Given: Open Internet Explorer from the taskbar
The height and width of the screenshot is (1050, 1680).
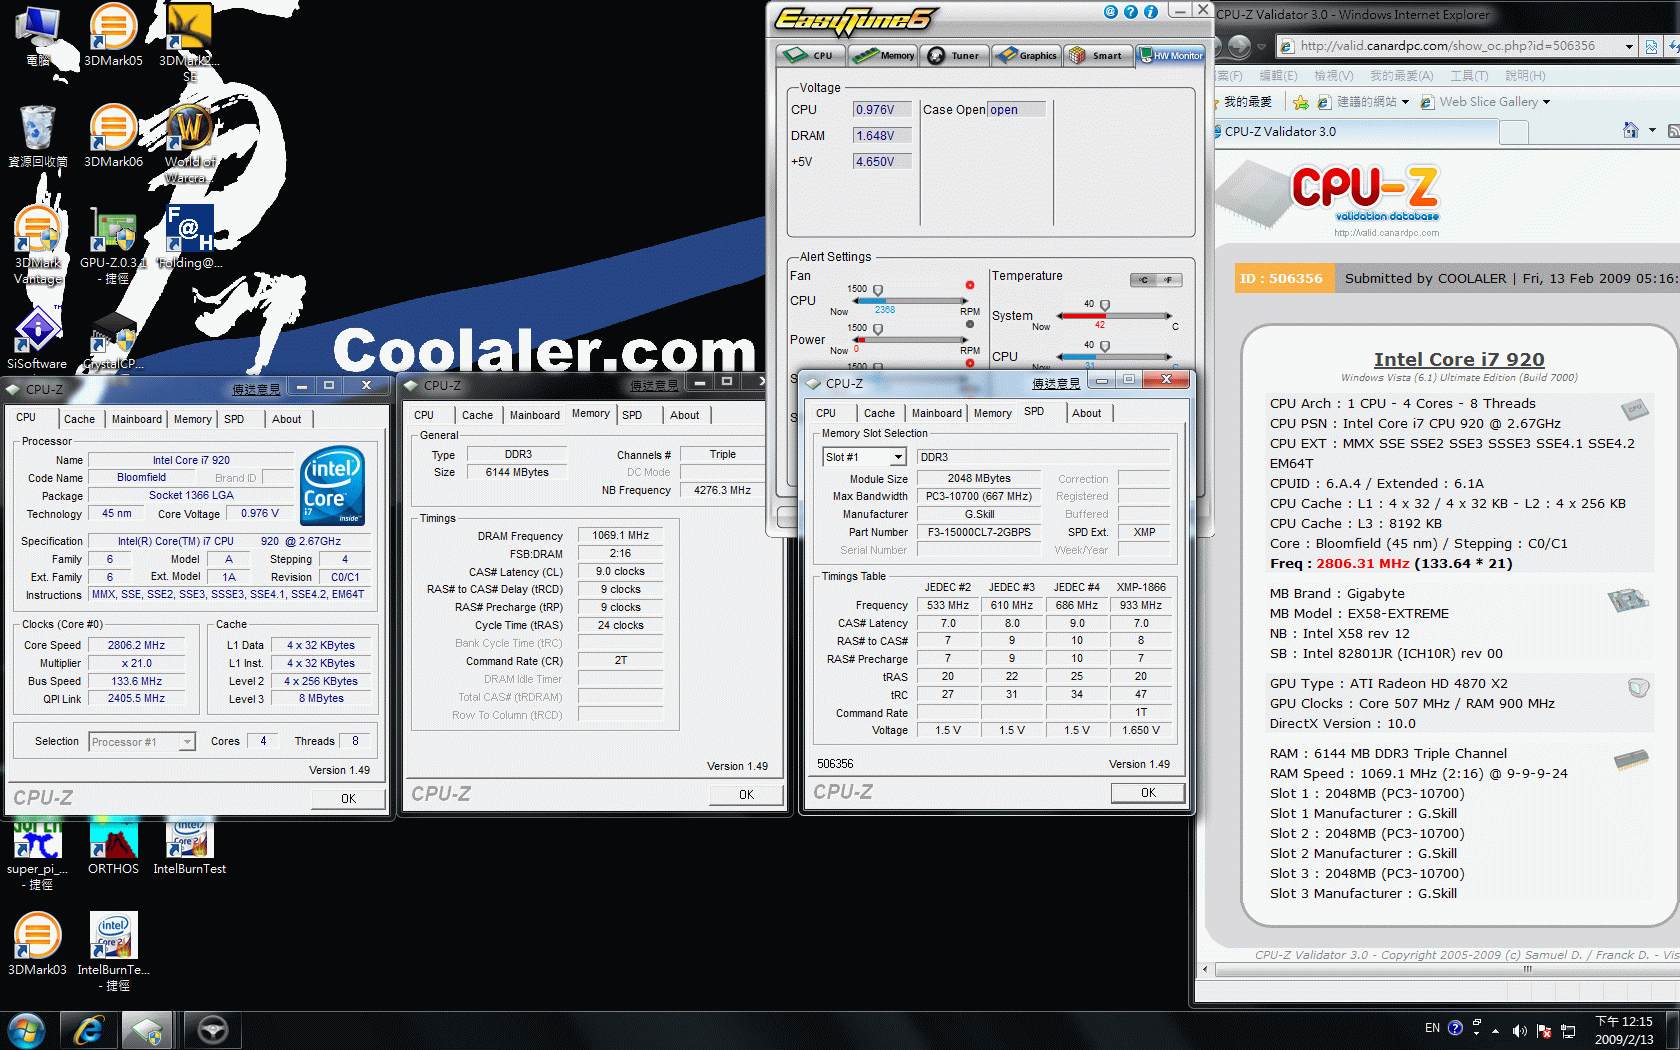Looking at the screenshot, I should coord(89,1030).
